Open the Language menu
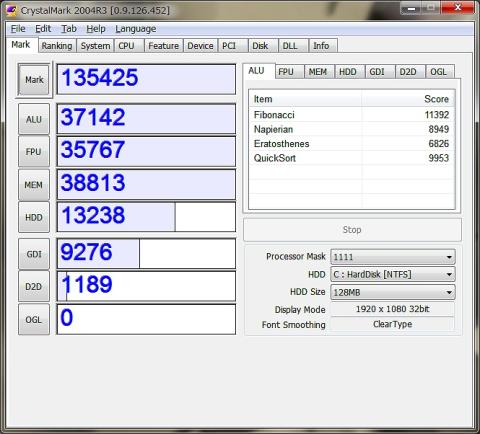 pyautogui.click(x=136, y=29)
